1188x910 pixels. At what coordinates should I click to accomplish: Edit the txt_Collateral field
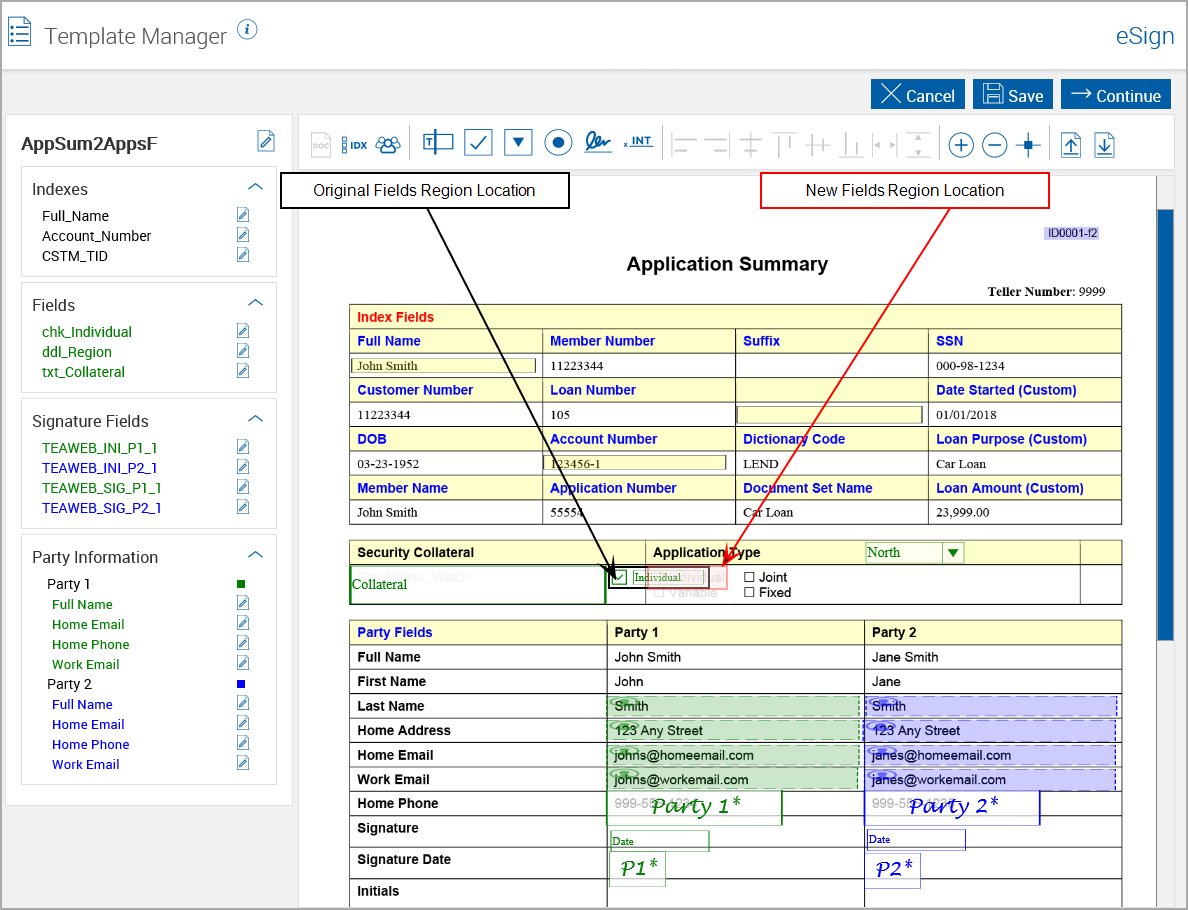coord(242,371)
